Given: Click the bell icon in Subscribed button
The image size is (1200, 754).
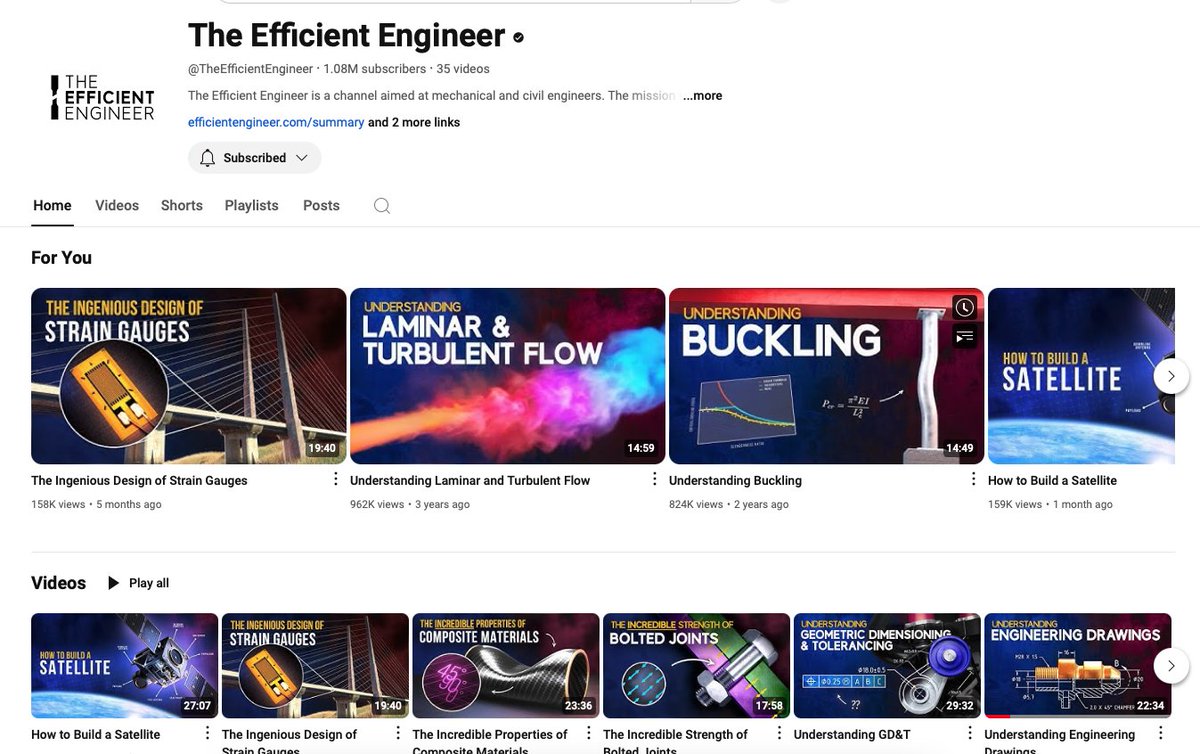Looking at the screenshot, I should click(x=207, y=158).
